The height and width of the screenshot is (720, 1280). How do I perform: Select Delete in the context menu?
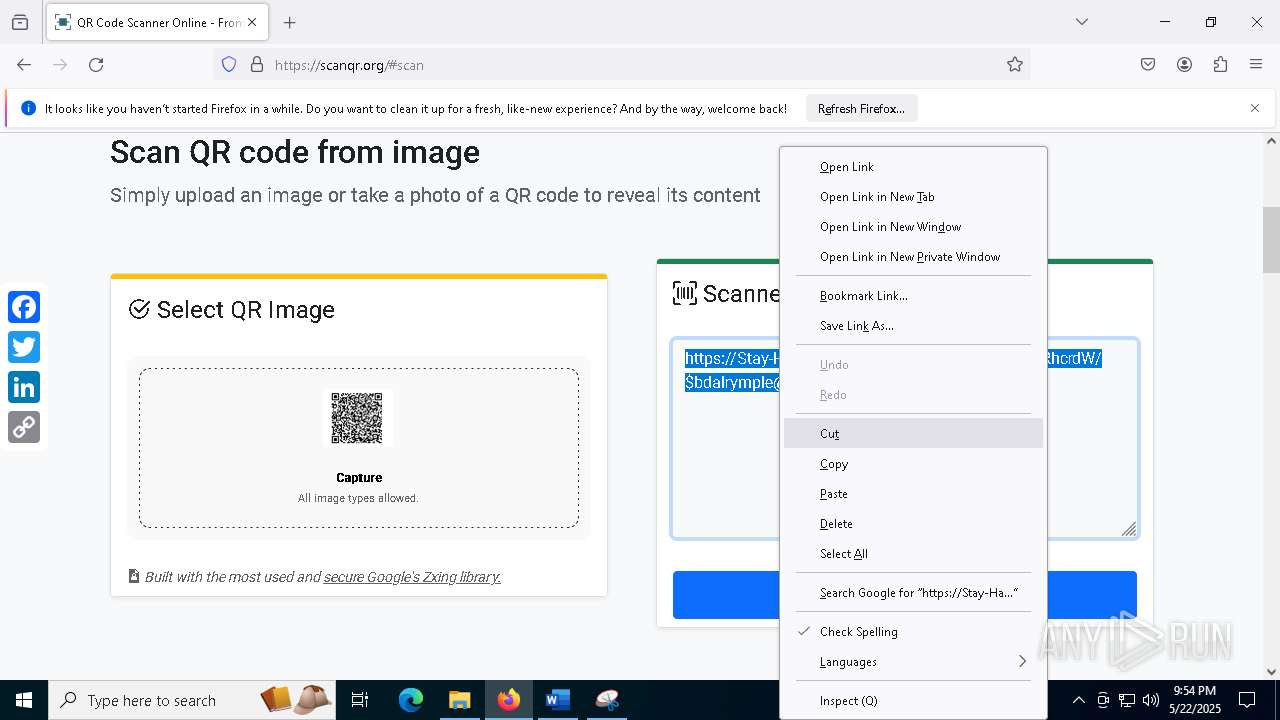[913, 524]
